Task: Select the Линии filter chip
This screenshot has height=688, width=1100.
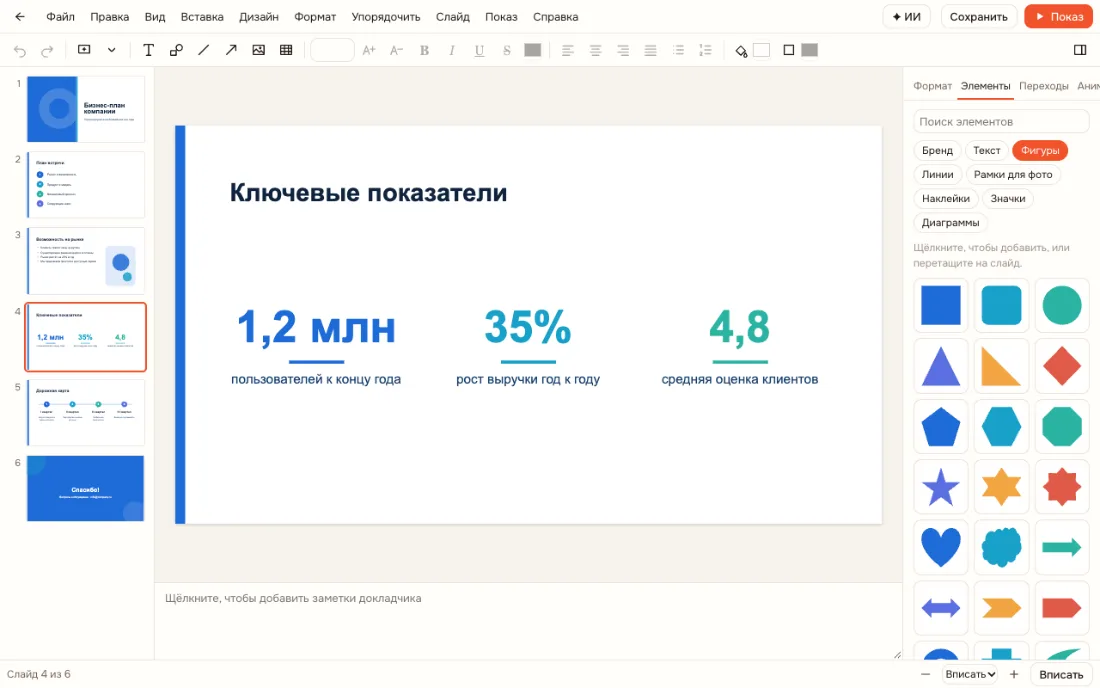Action: 937,175
